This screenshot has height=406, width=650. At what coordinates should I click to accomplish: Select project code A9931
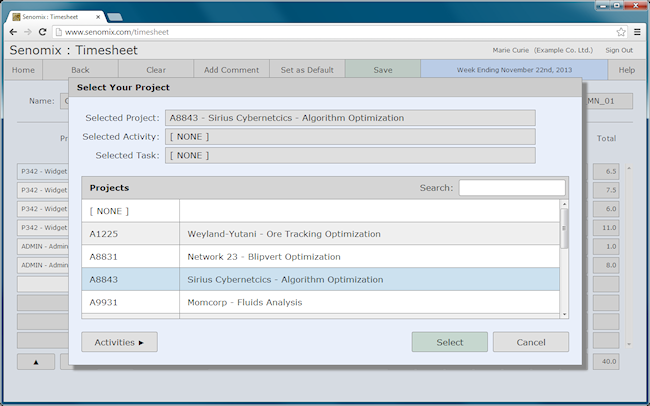pos(104,302)
